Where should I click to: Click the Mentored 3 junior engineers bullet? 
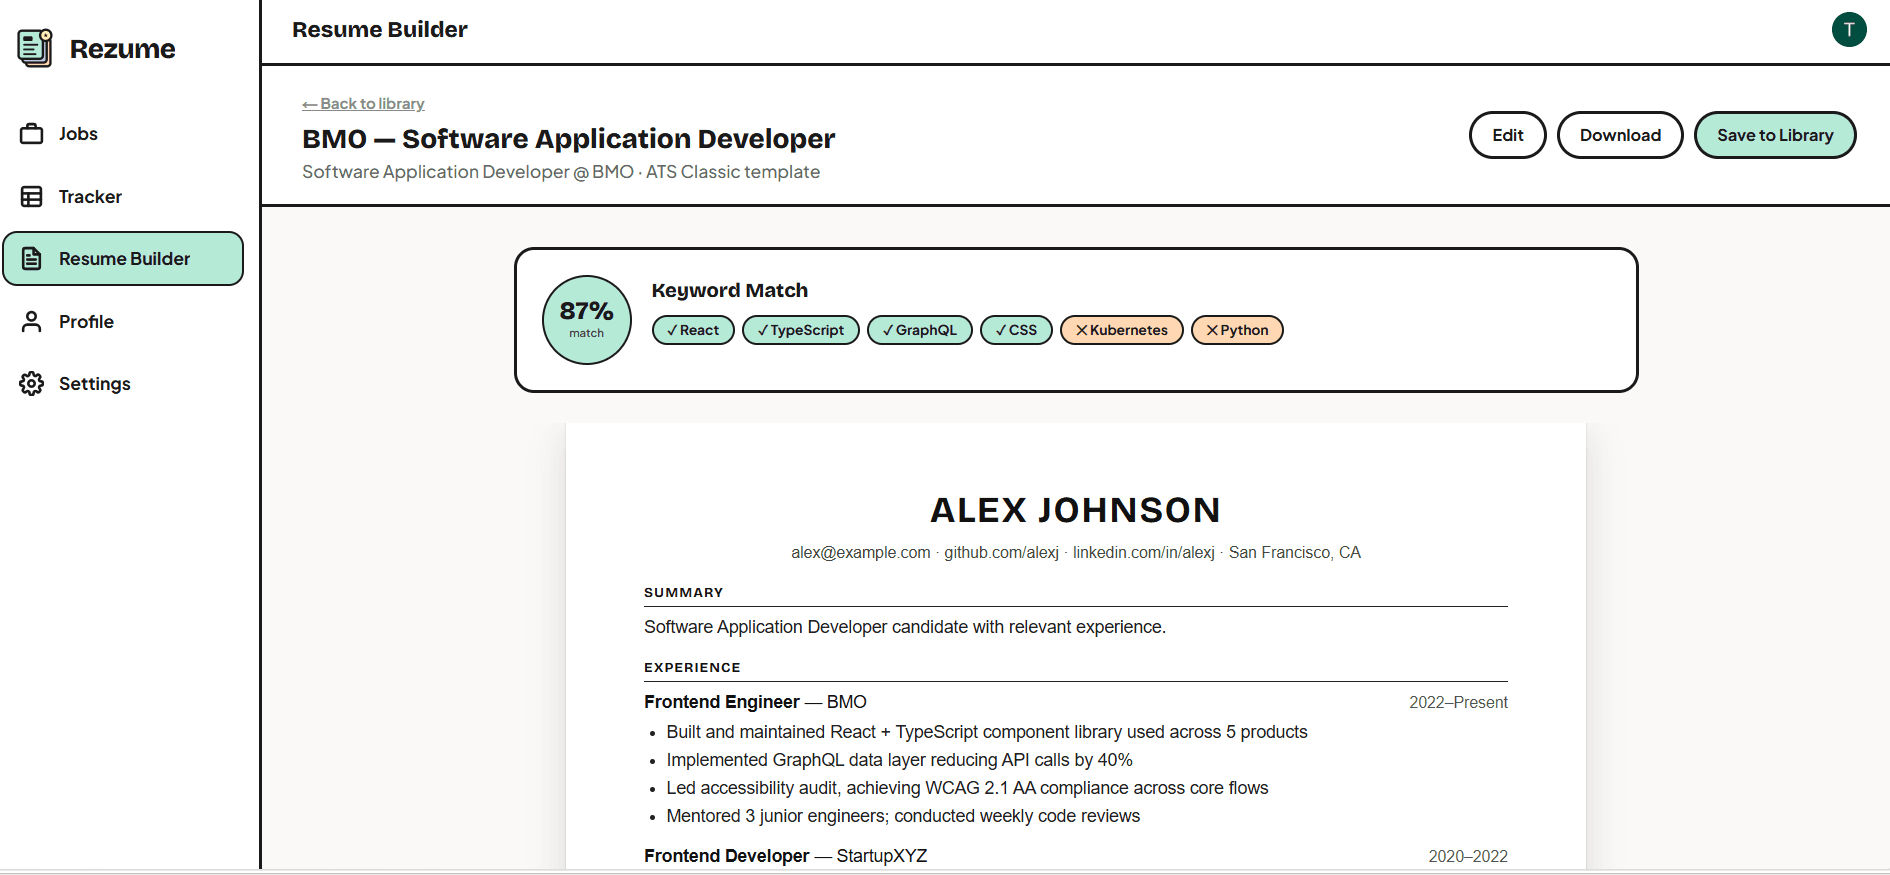tap(903, 816)
